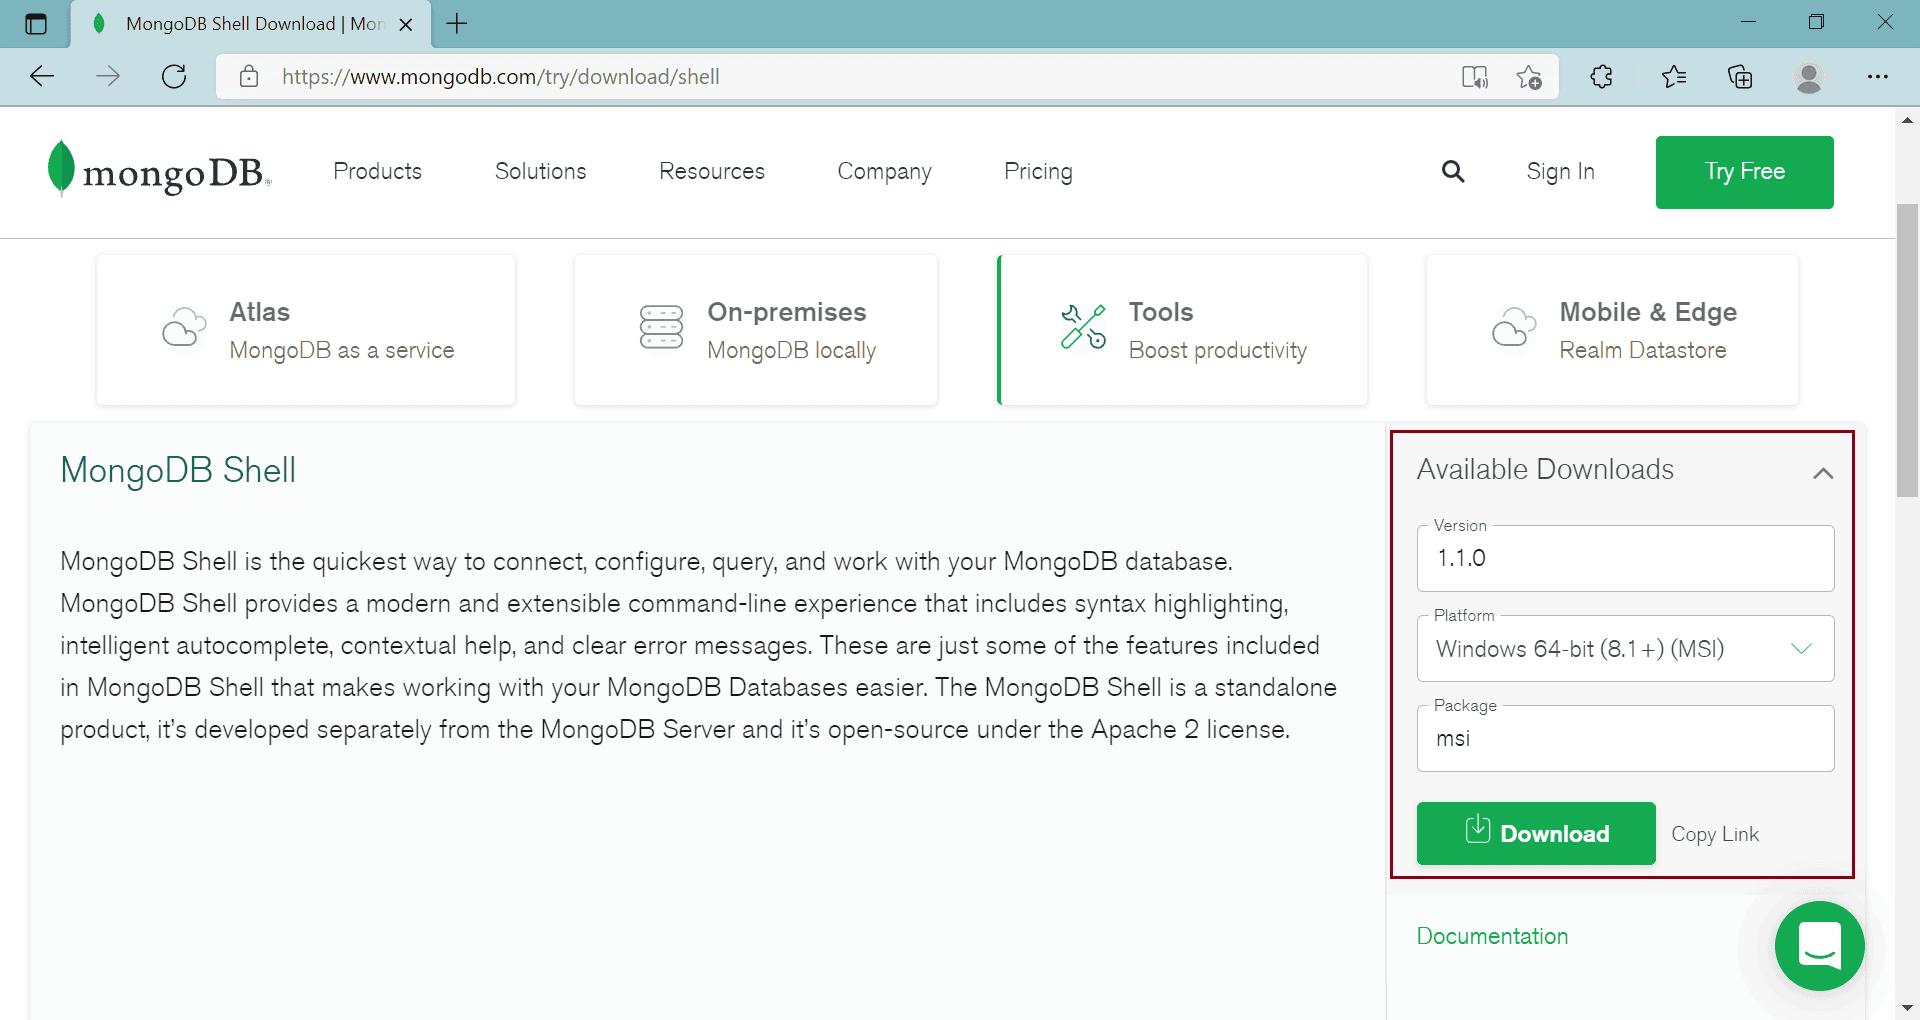Click the browser refresh icon
The height and width of the screenshot is (1020, 1920).
pyautogui.click(x=174, y=76)
